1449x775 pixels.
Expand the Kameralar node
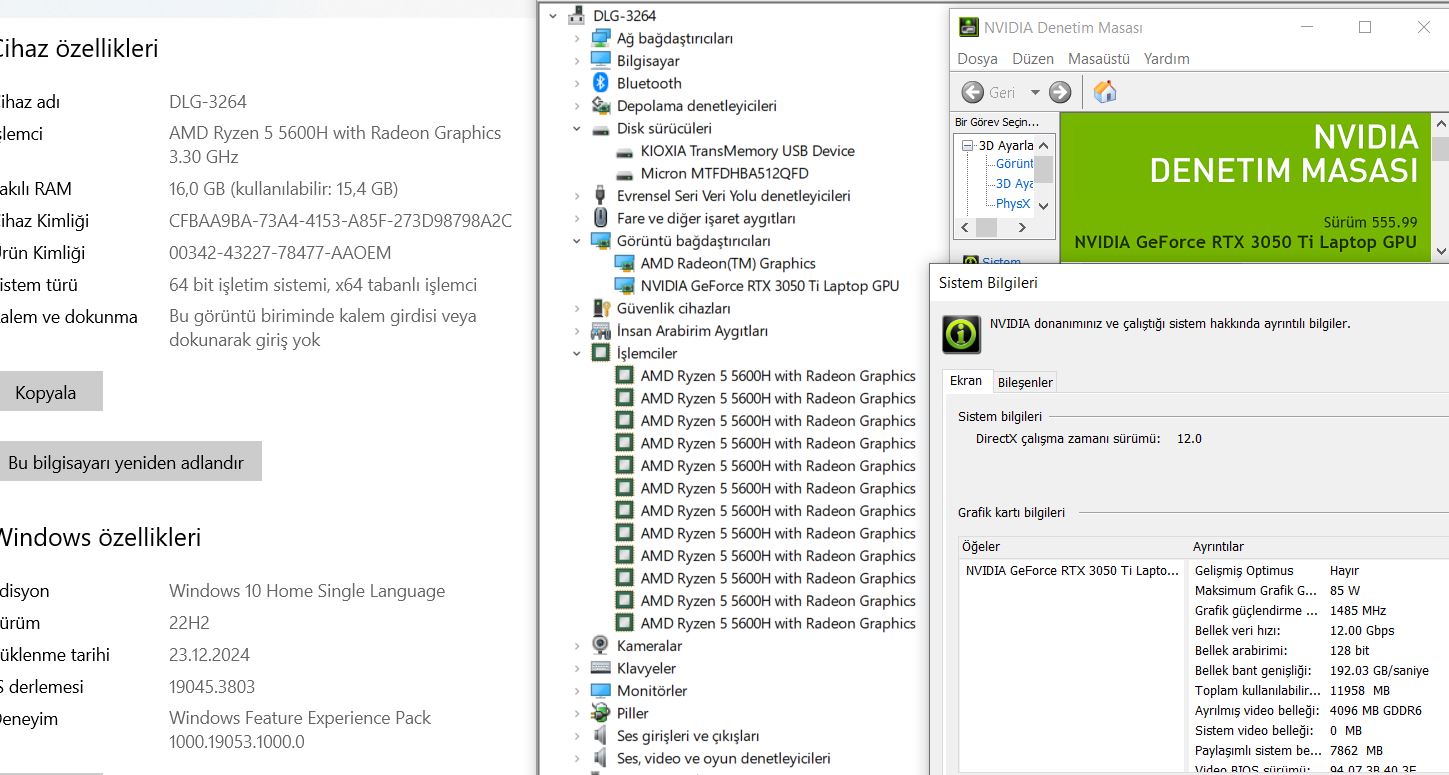[x=577, y=646]
